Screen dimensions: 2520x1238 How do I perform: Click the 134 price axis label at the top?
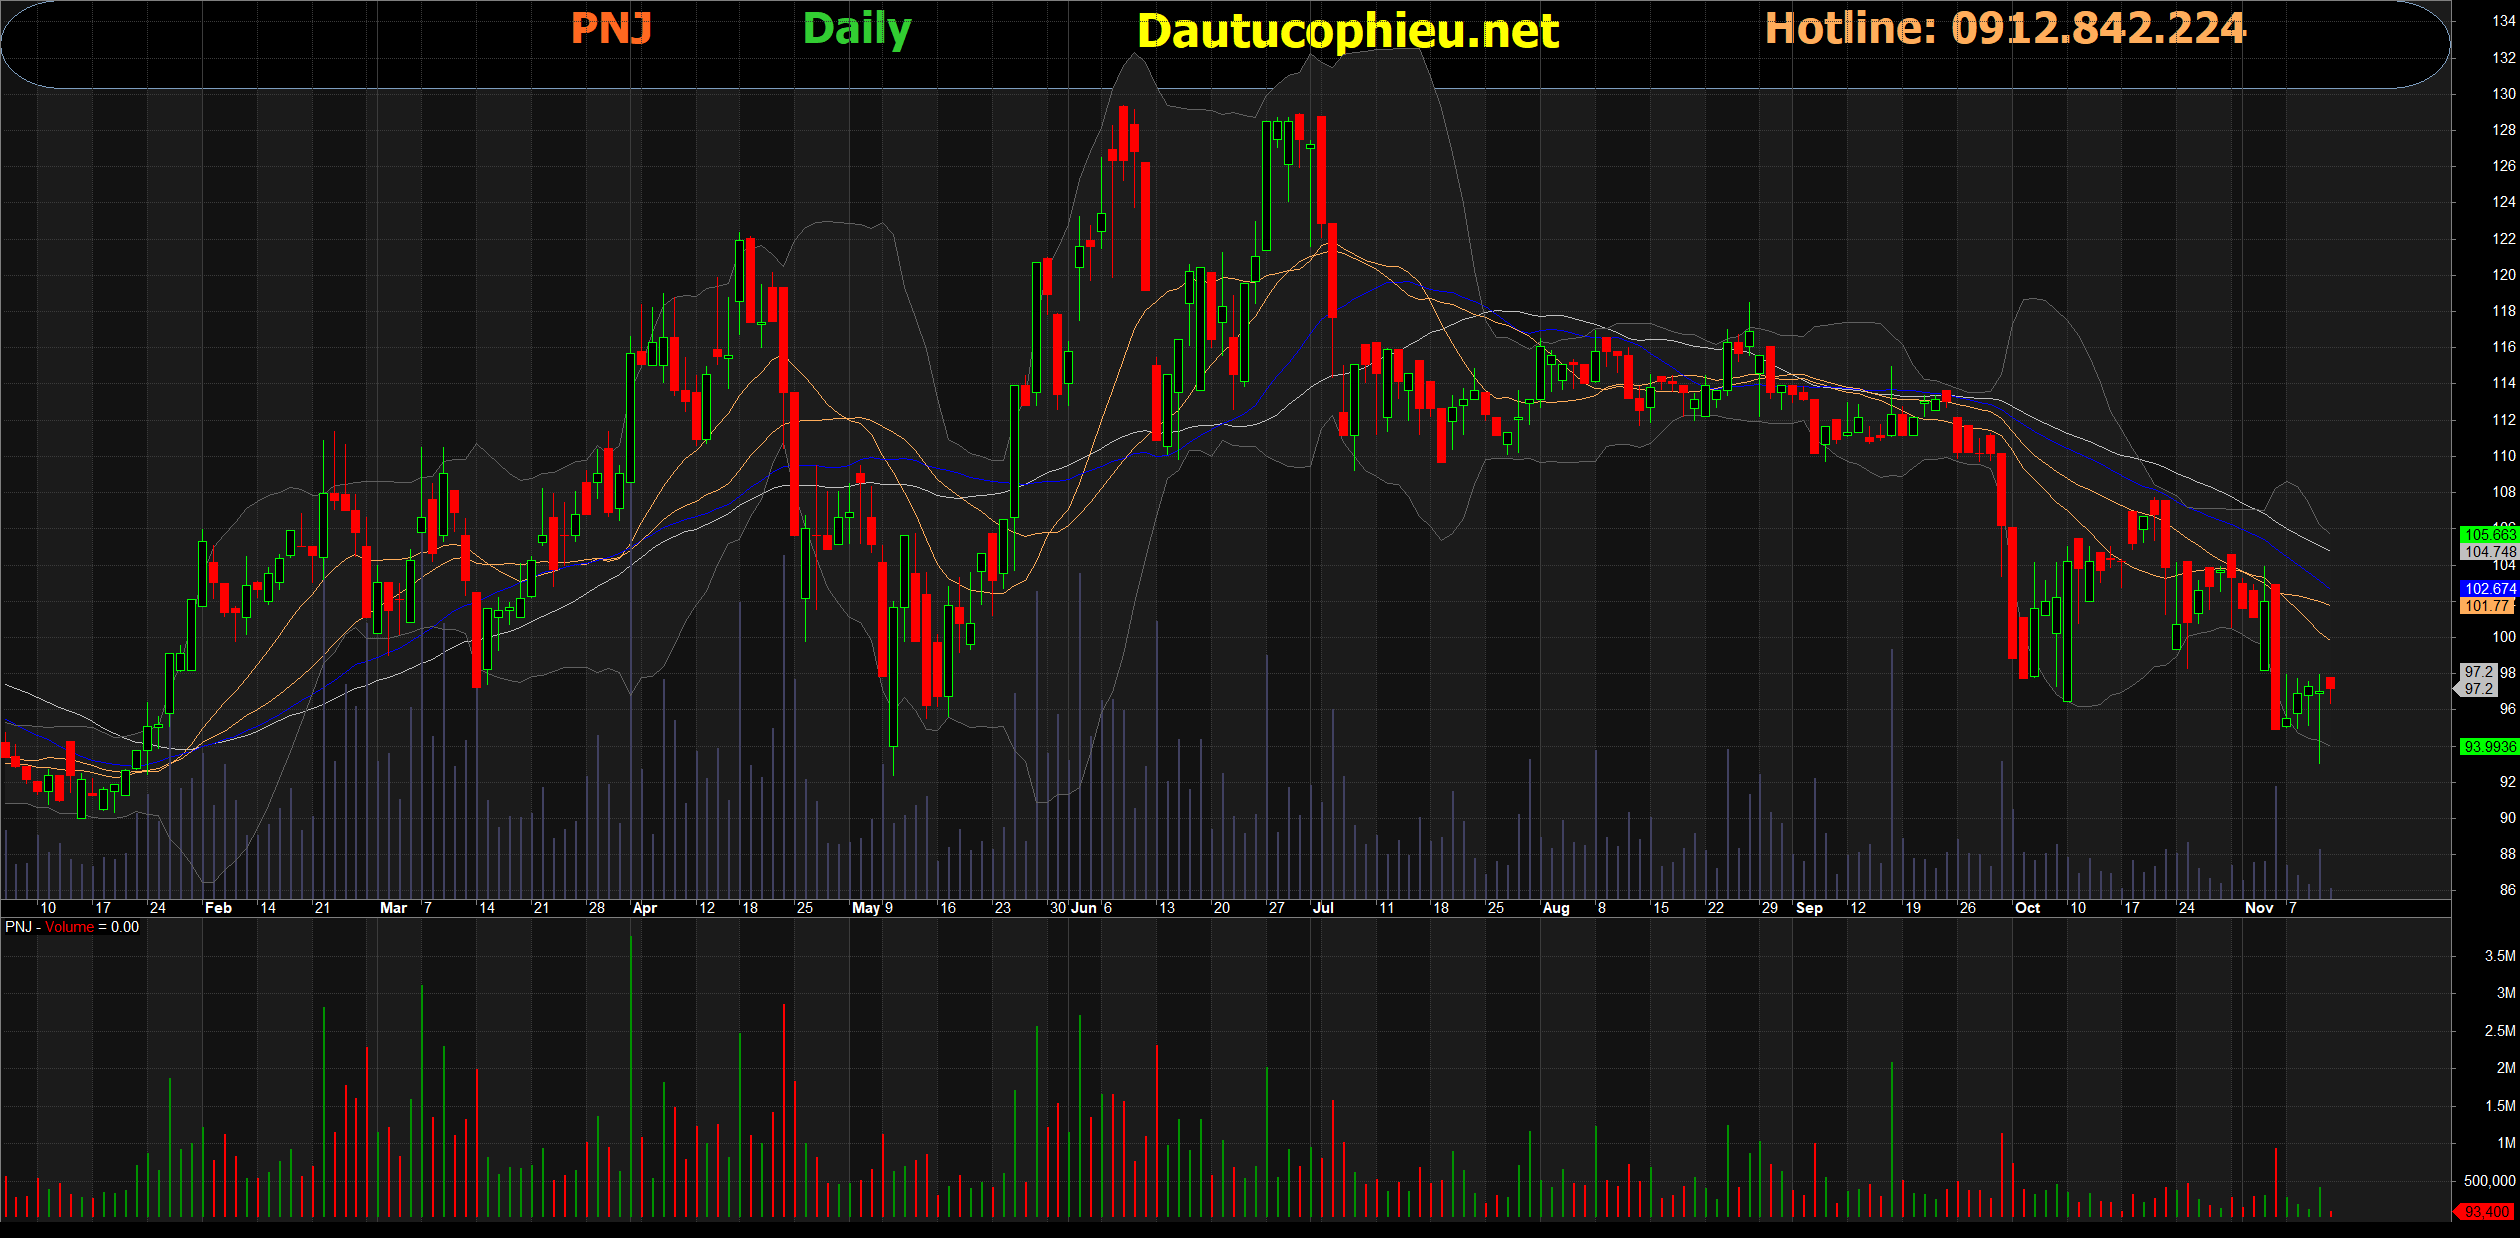tap(2503, 21)
